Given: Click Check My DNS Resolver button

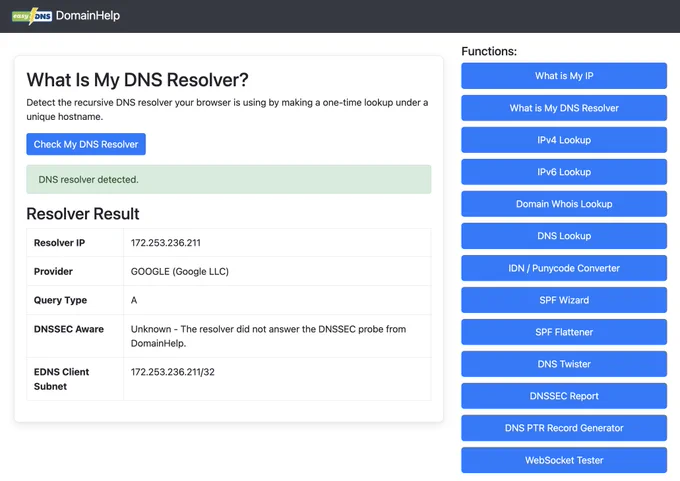Looking at the screenshot, I should (x=86, y=144).
